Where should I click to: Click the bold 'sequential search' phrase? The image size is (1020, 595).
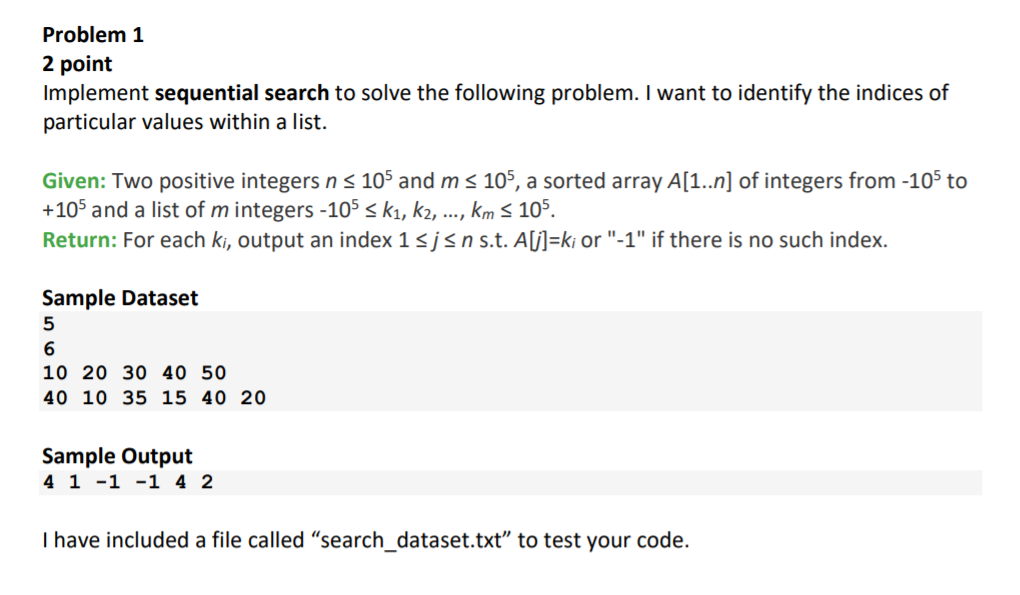[242, 93]
